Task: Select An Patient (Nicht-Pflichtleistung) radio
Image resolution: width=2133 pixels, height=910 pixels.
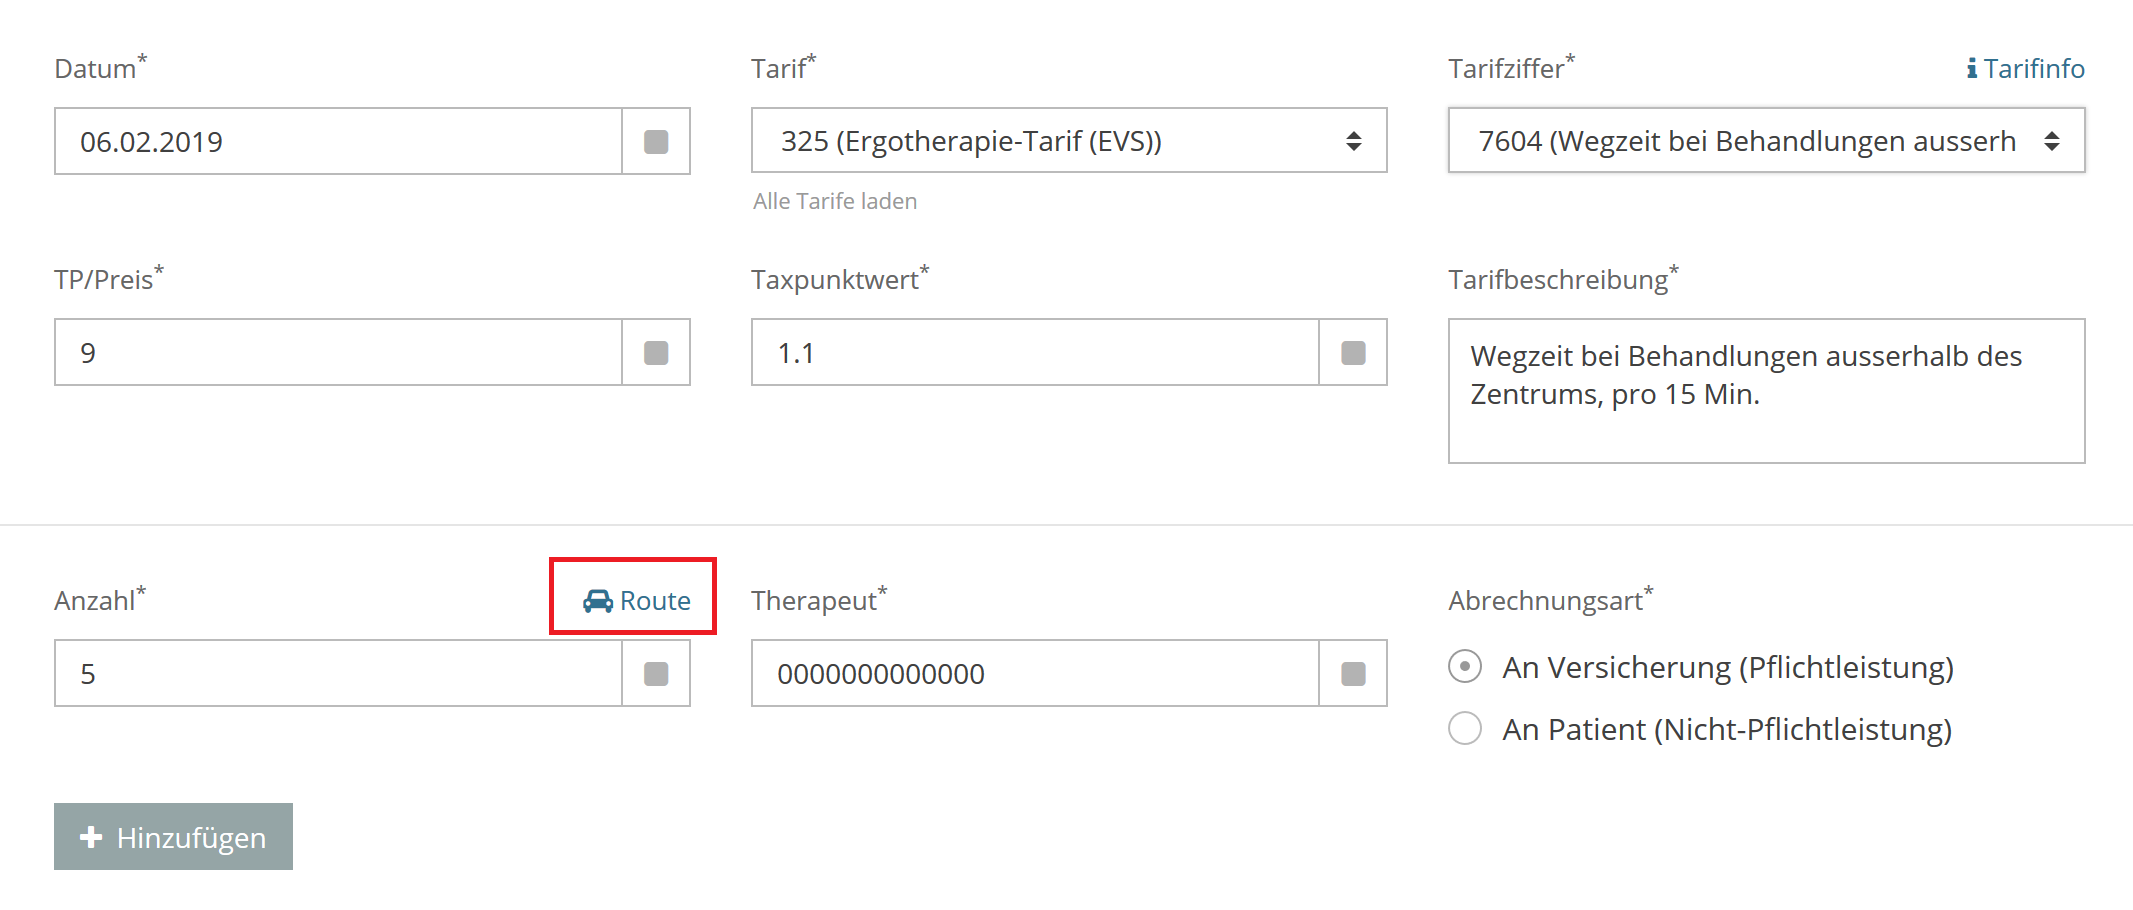Action: click(x=1465, y=728)
